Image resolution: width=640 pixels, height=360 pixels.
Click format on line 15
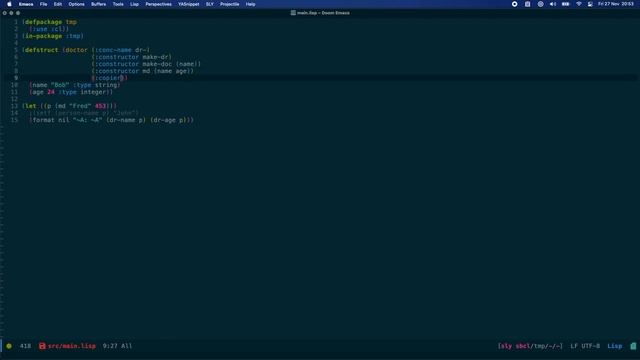(x=43, y=120)
